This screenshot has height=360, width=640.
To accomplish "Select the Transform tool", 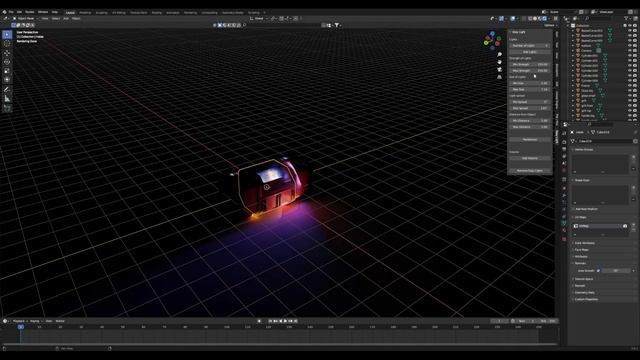I will pos(7,80).
